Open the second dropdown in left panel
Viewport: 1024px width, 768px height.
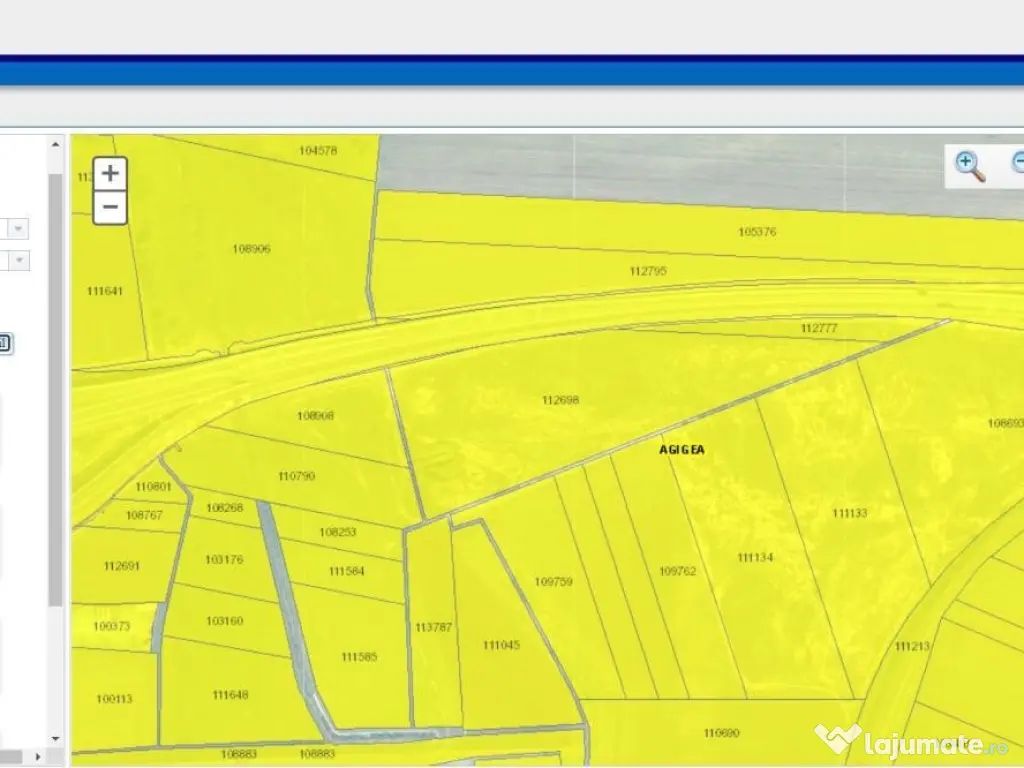pos(17,261)
